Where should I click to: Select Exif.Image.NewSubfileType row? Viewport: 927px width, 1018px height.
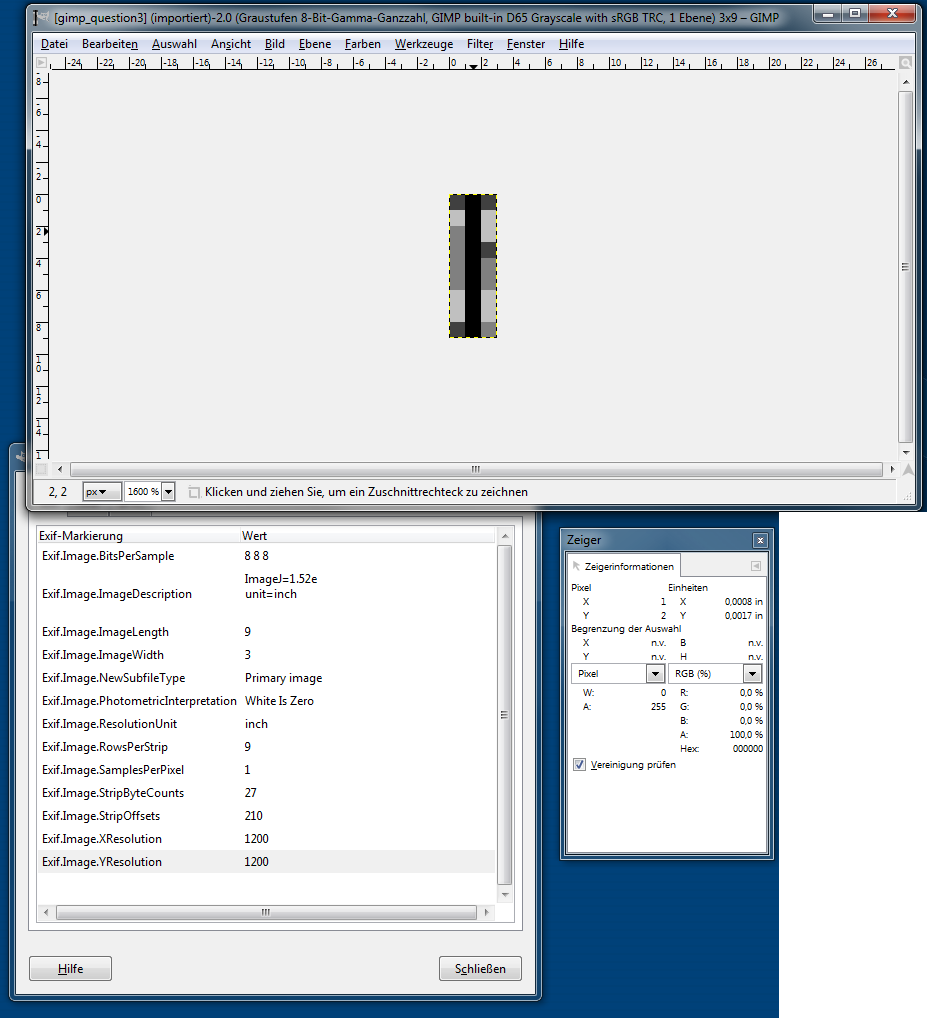[266, 678]
